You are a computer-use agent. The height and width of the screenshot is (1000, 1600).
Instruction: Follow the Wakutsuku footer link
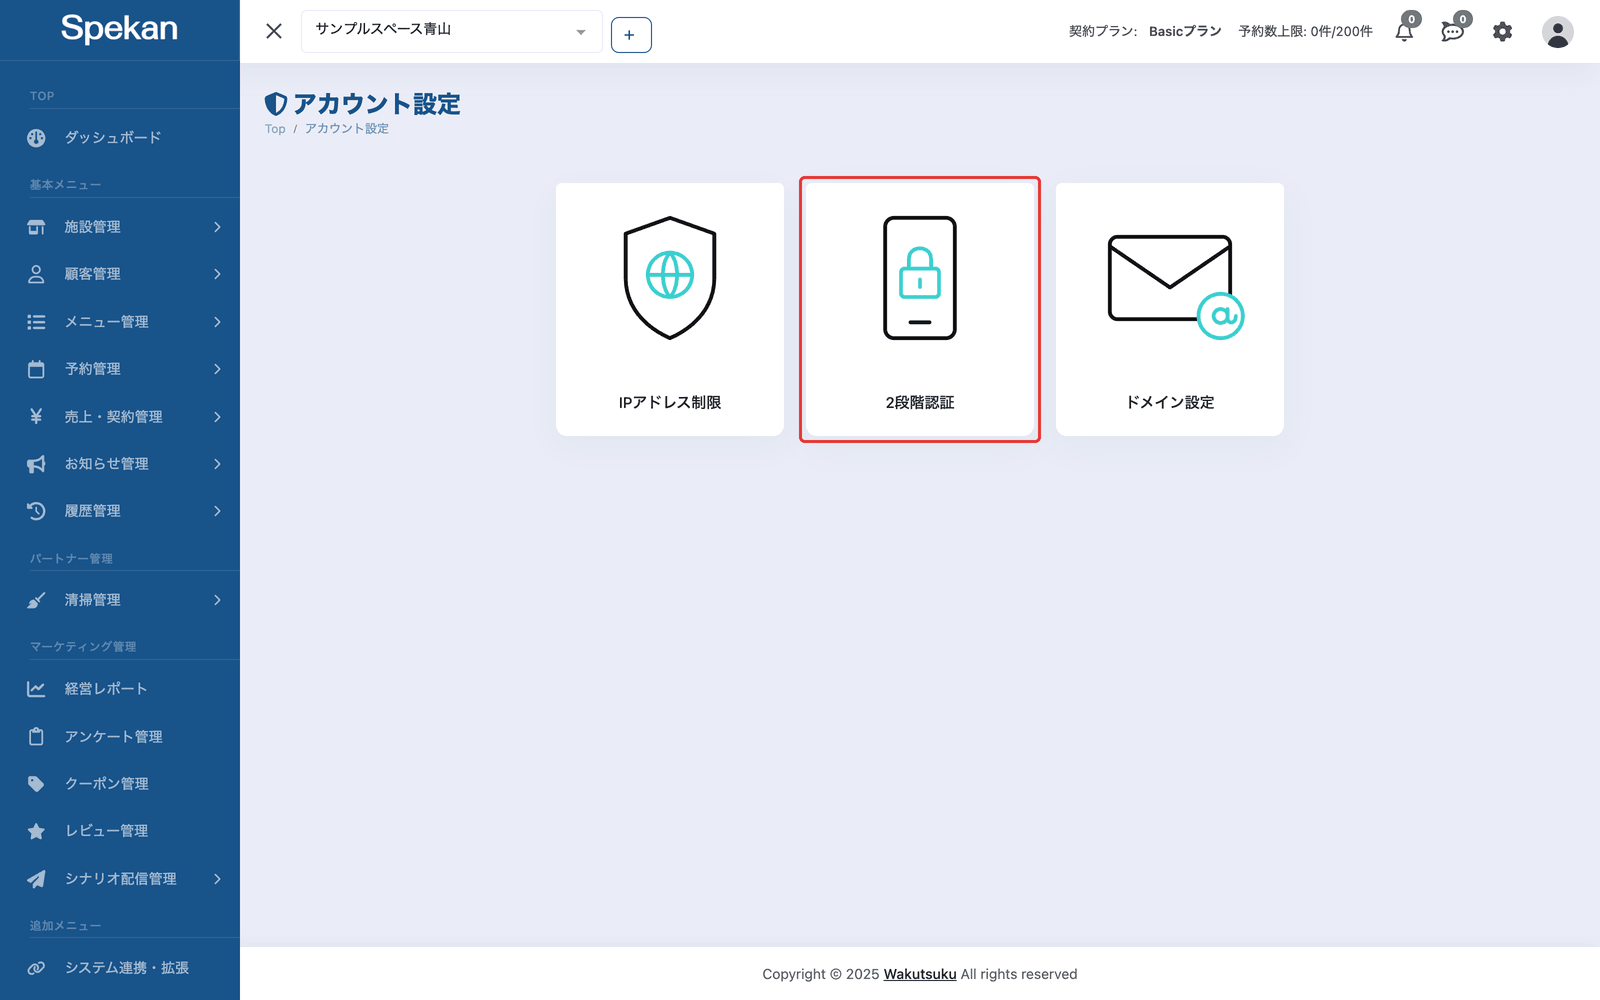(920, 974)
